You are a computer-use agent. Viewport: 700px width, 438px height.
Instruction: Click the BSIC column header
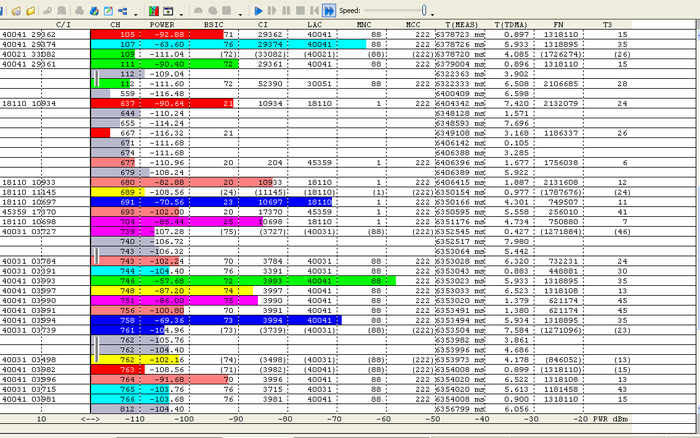tap(213, 25)
